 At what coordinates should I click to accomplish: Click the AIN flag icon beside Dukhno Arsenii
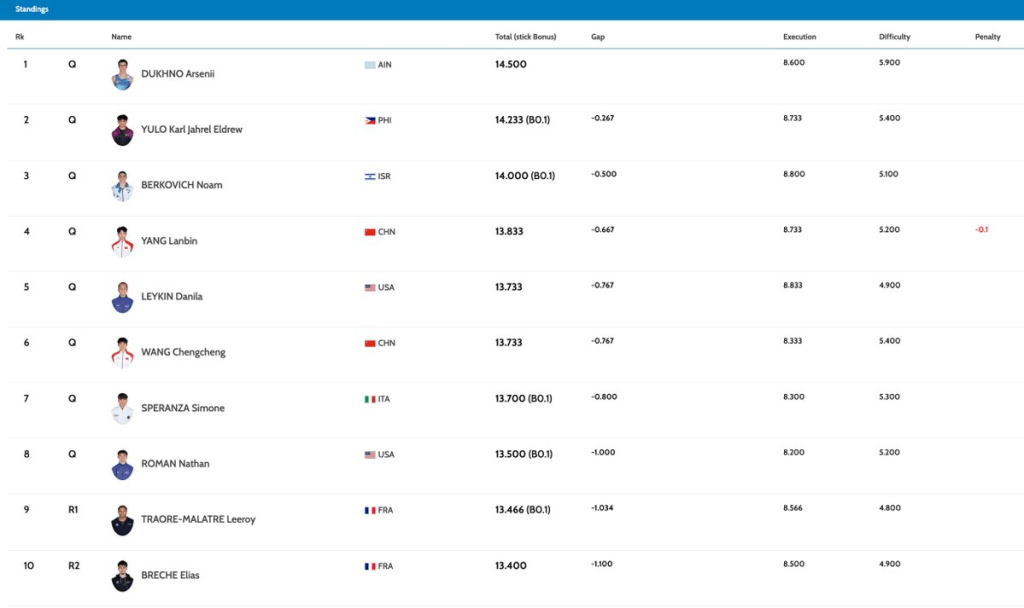tap(370, 65)
